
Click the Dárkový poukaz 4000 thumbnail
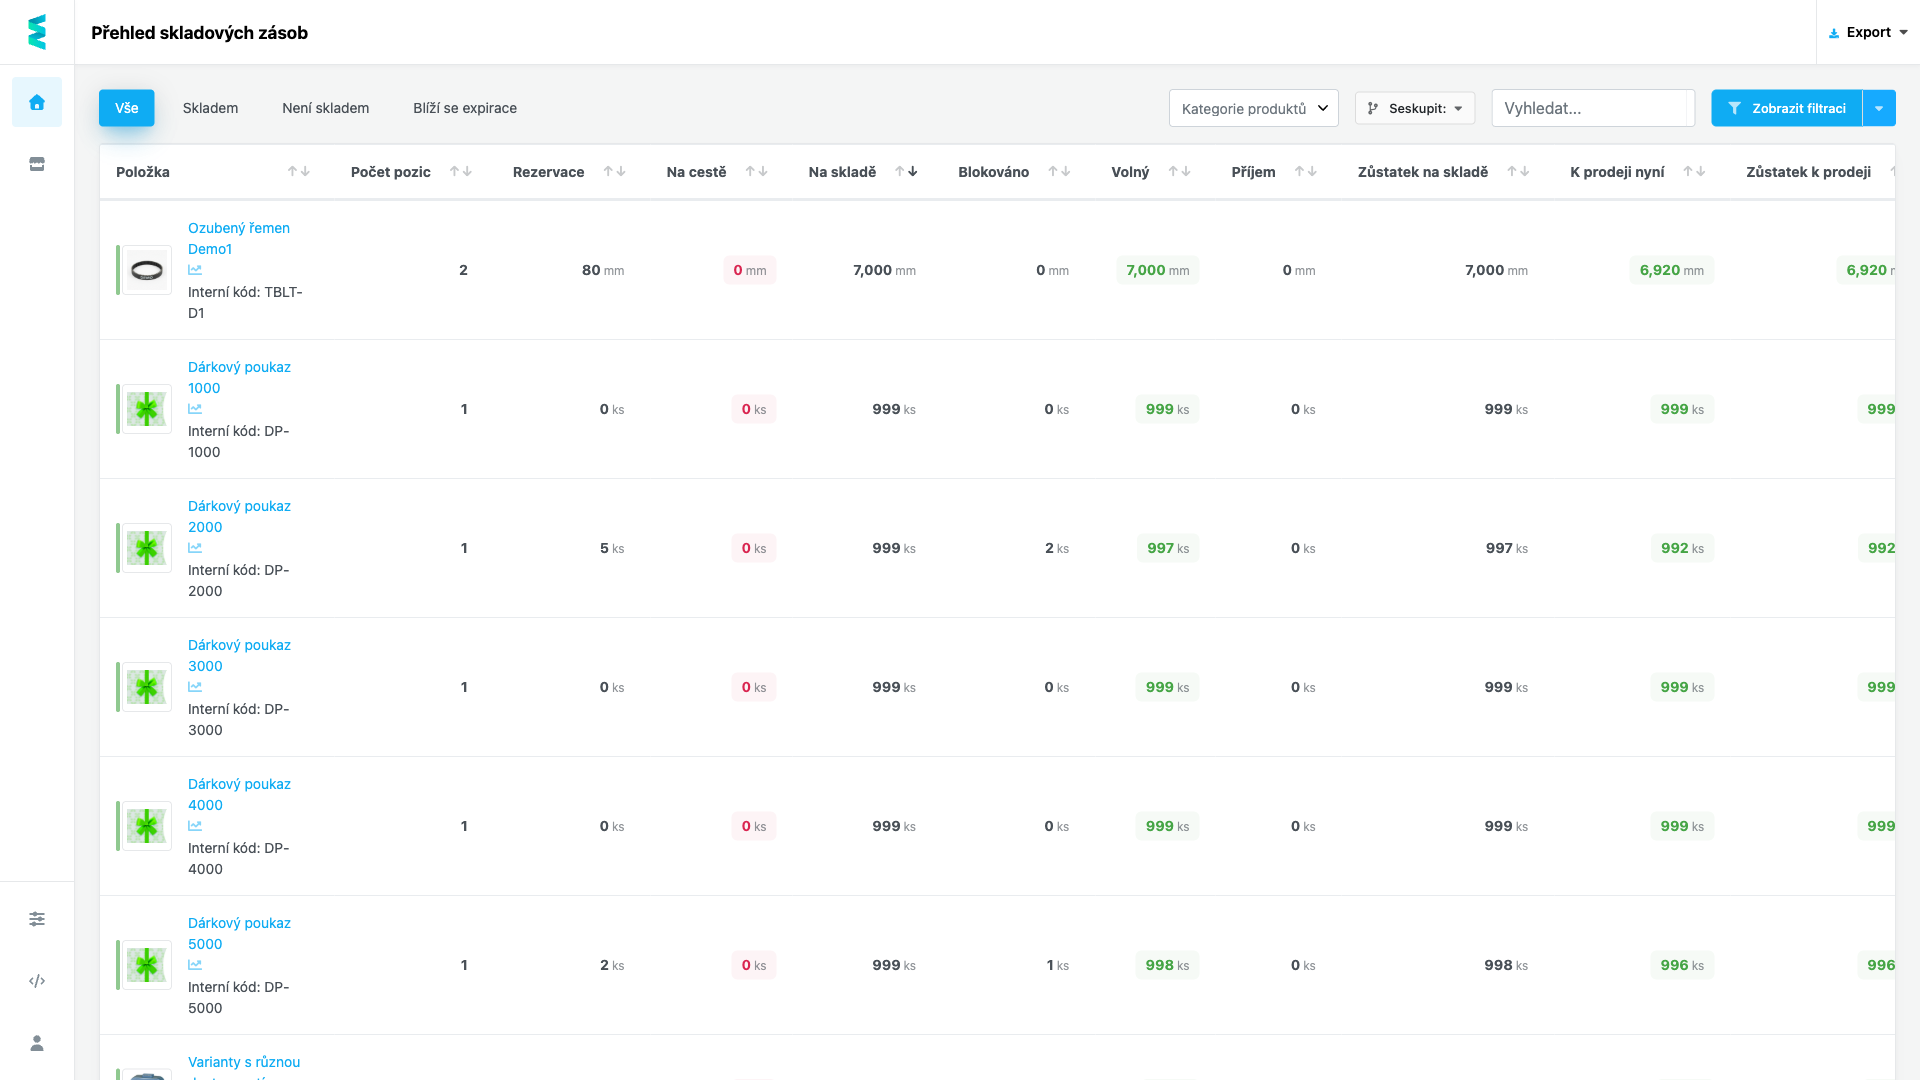147,826
